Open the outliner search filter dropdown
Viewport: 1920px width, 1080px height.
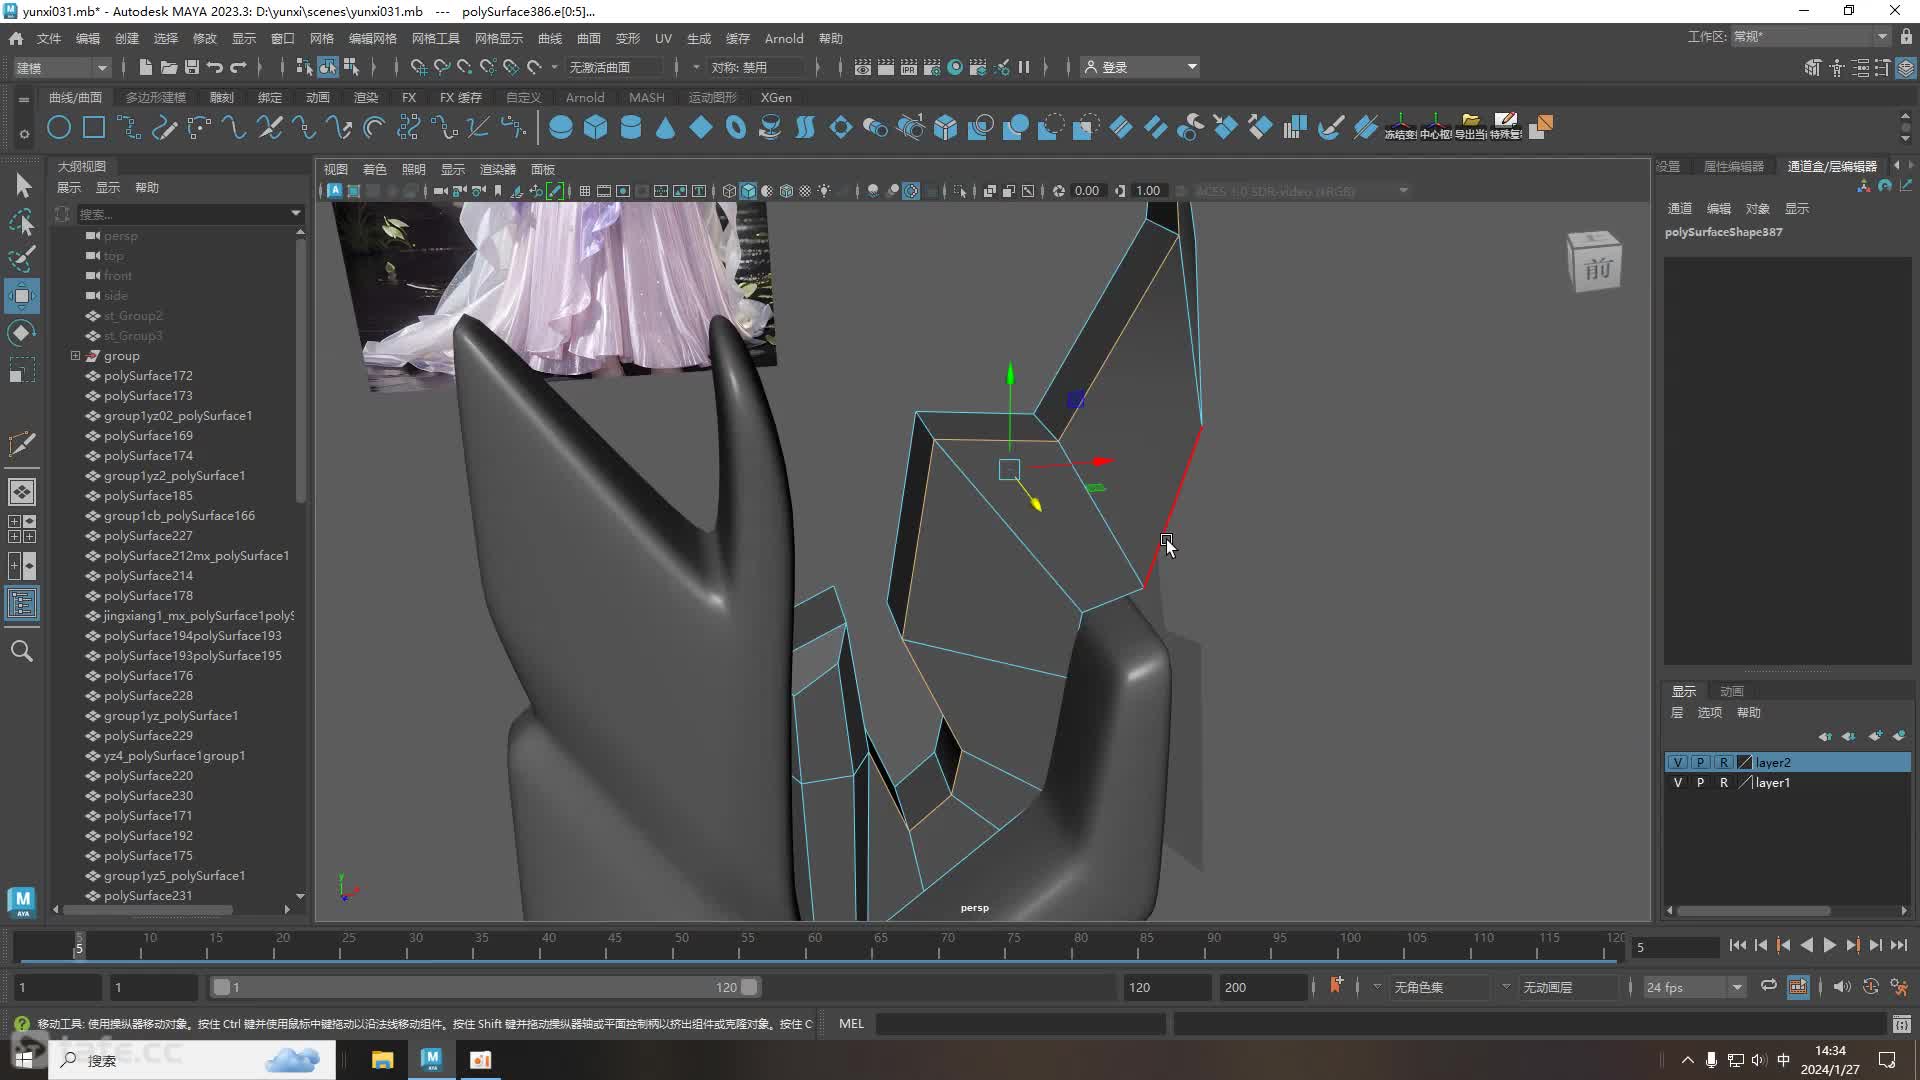click(x=295, y=213)
